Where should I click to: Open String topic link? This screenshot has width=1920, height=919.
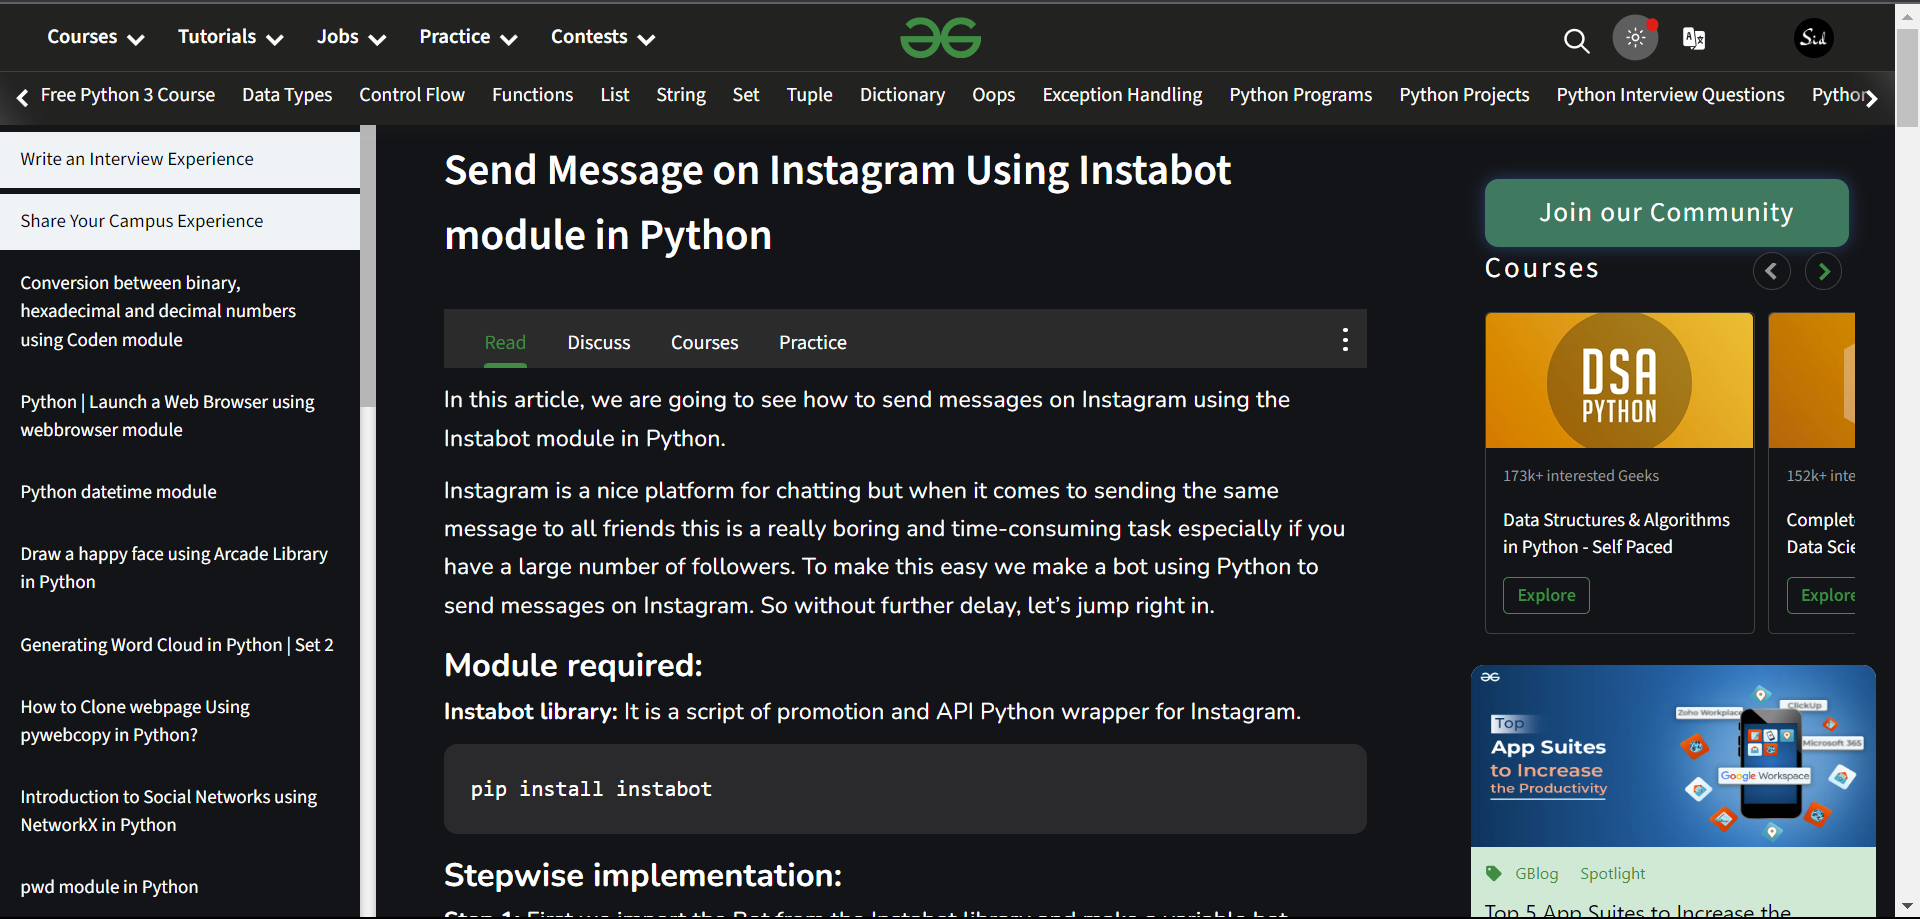(681, 95)
